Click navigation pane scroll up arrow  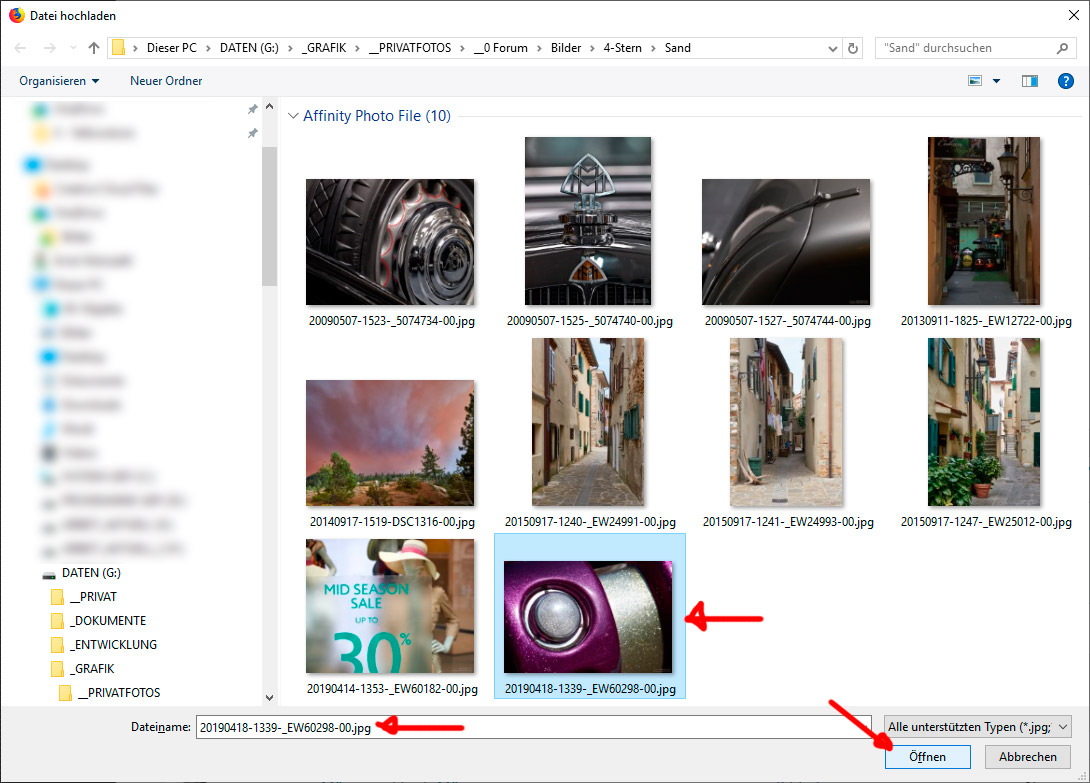click(x=270, y=107)
